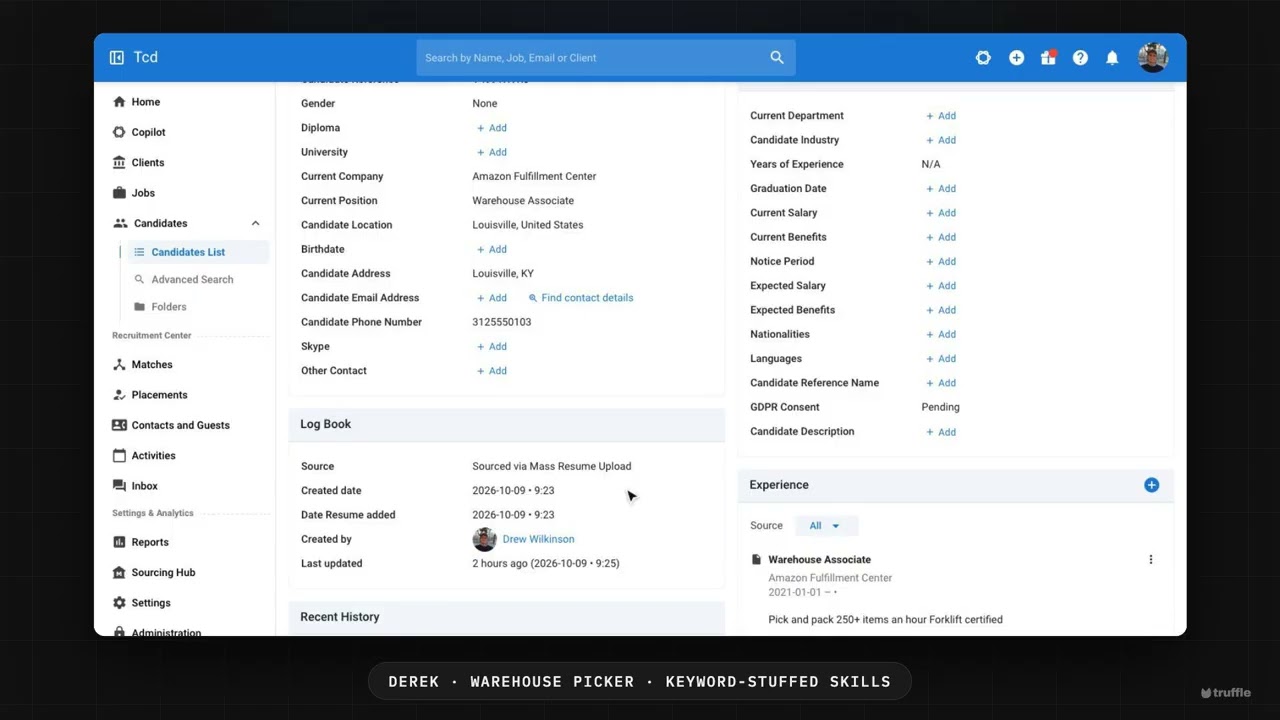Toggle the sidebar collapse icon next to Tcd
1280x720 pixels.
(117, 58)
